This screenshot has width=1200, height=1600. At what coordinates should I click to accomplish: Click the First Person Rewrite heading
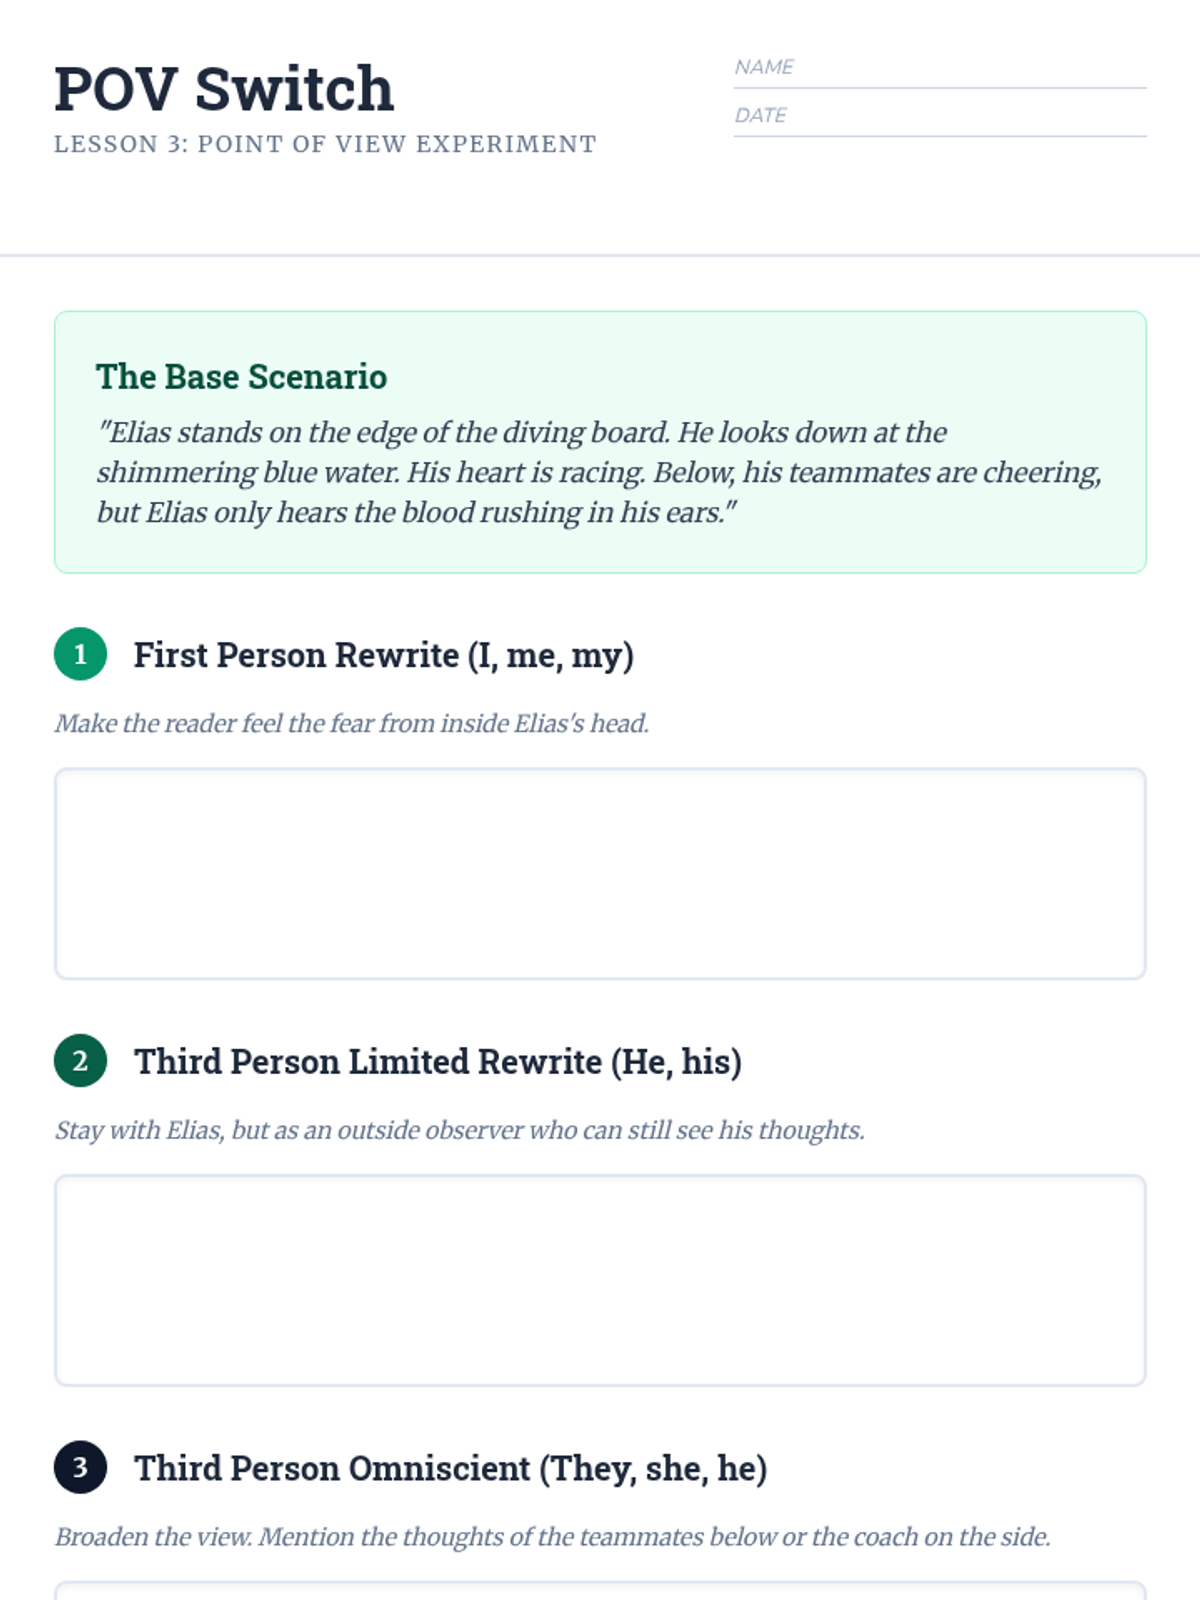tap(384, 655)
